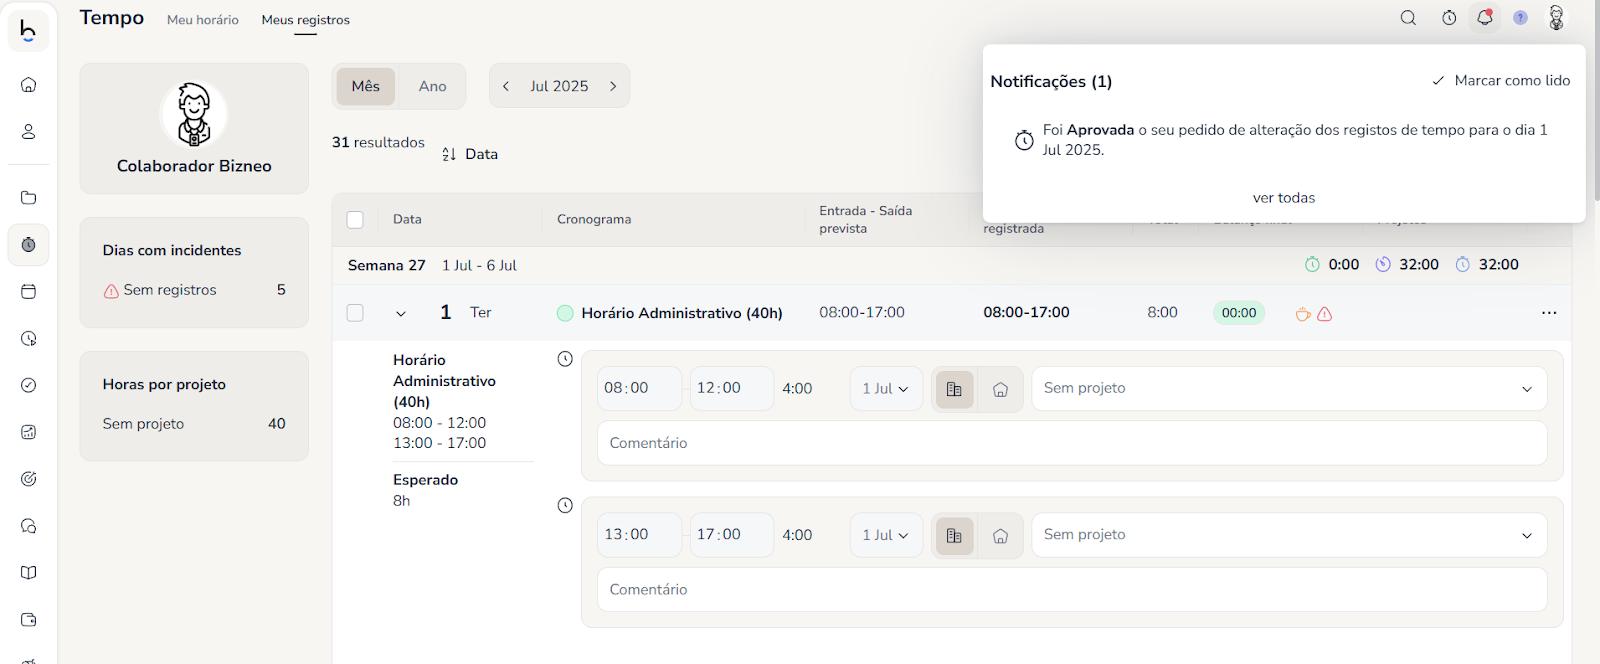
Task: Open the folder icon in sidebar
Action: [x=29, y=198]
